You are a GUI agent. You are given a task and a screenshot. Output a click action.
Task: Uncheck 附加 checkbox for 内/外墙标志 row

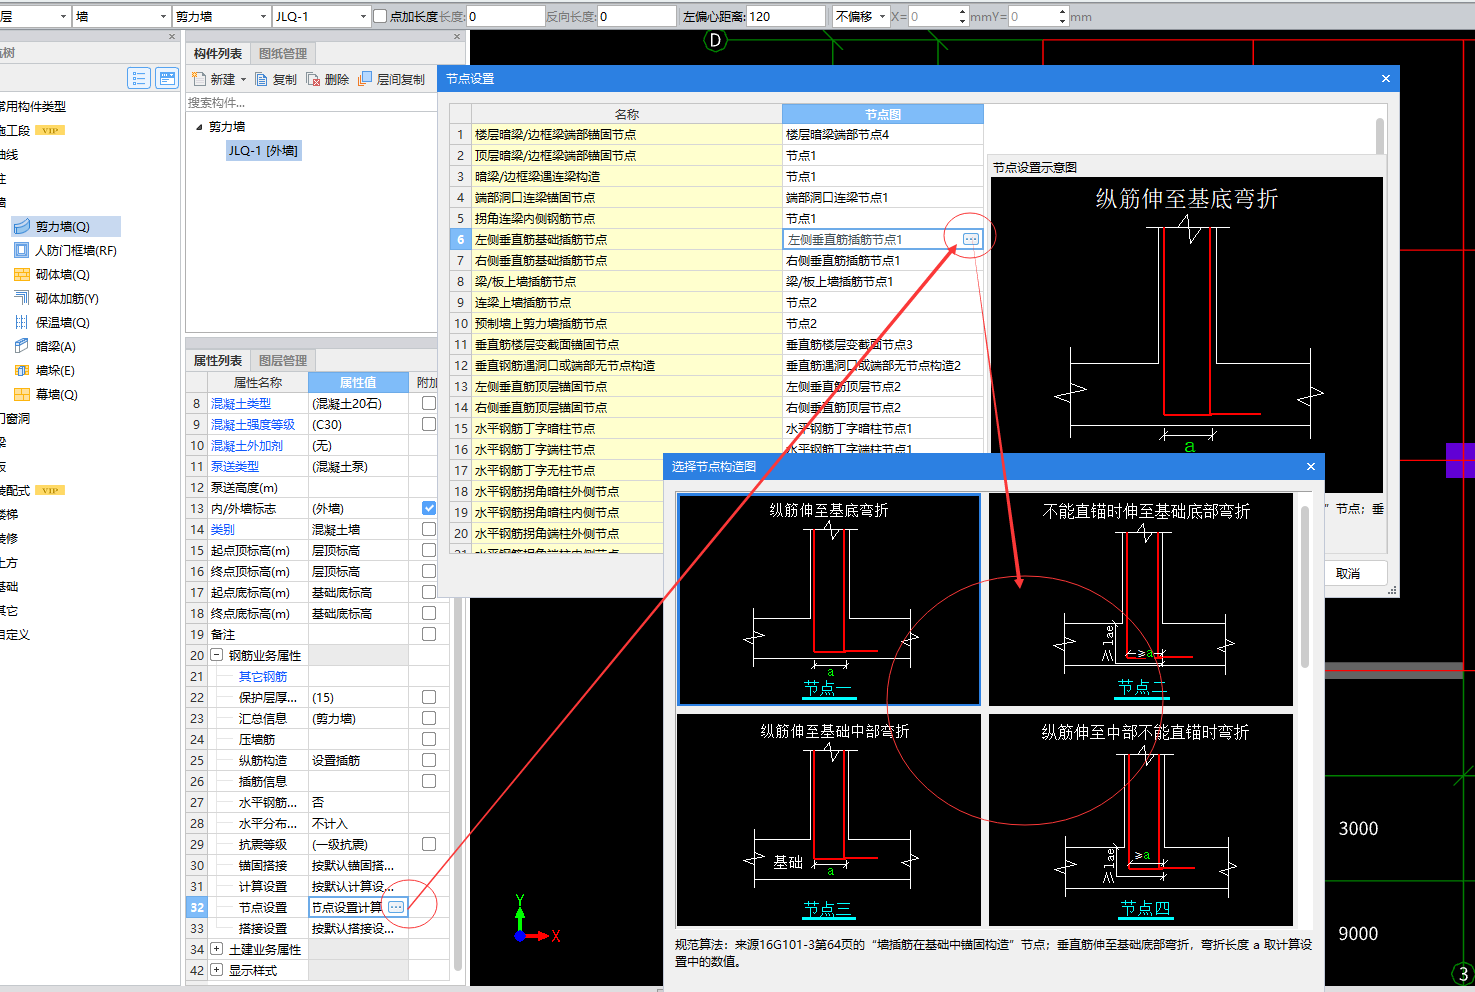(x=429, y=508)
